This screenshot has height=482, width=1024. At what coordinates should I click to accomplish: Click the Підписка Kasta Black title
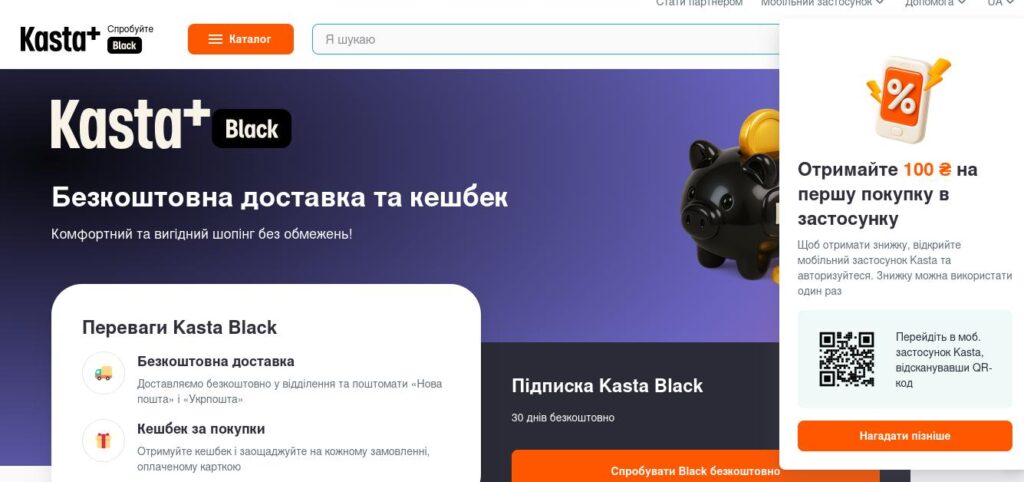[x=607, y=385]
